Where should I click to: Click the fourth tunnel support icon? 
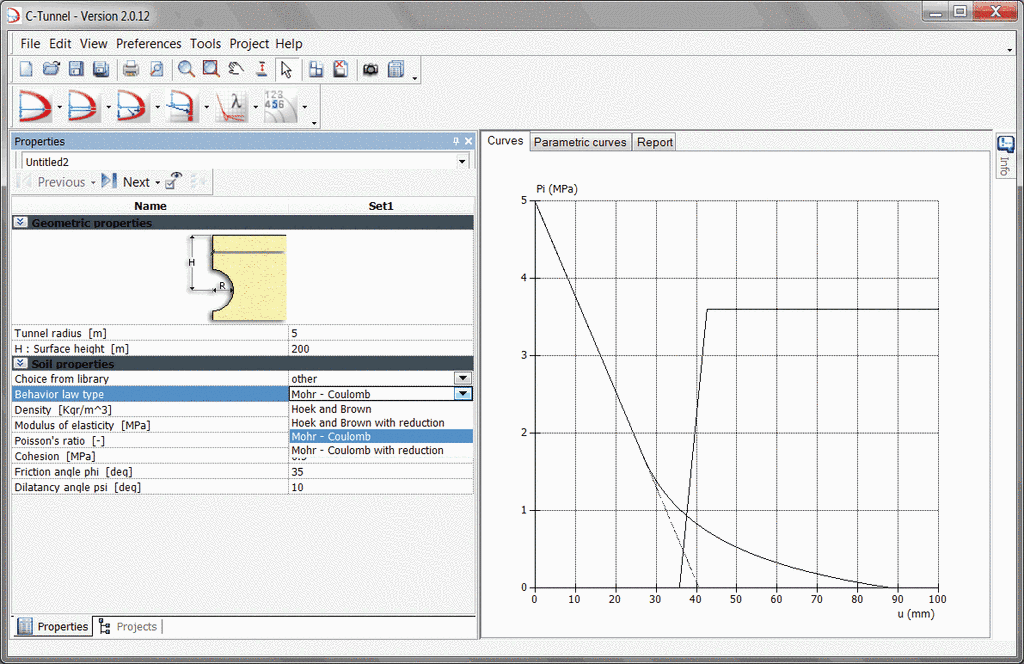tap(182, 106)
